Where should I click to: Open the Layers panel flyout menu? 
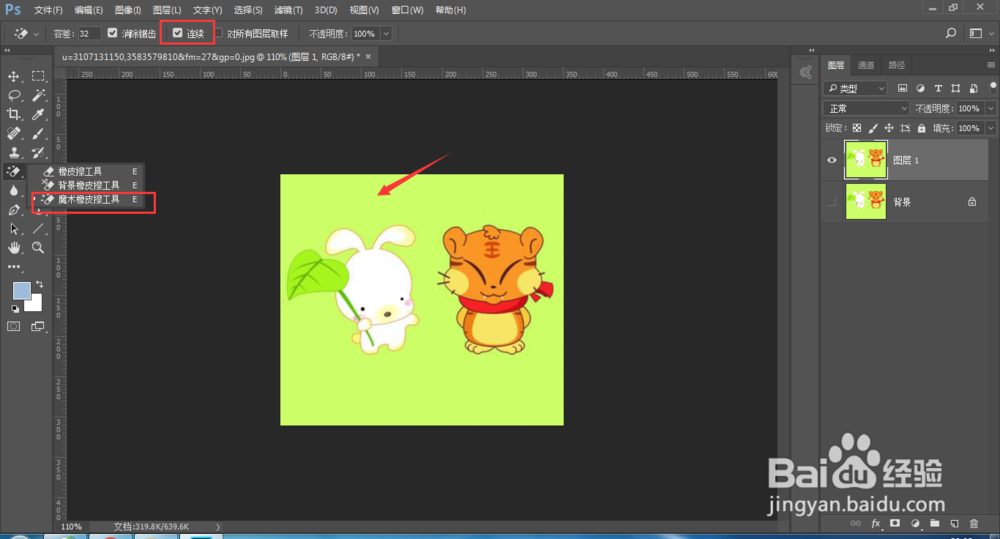click(x=991, y=65)
